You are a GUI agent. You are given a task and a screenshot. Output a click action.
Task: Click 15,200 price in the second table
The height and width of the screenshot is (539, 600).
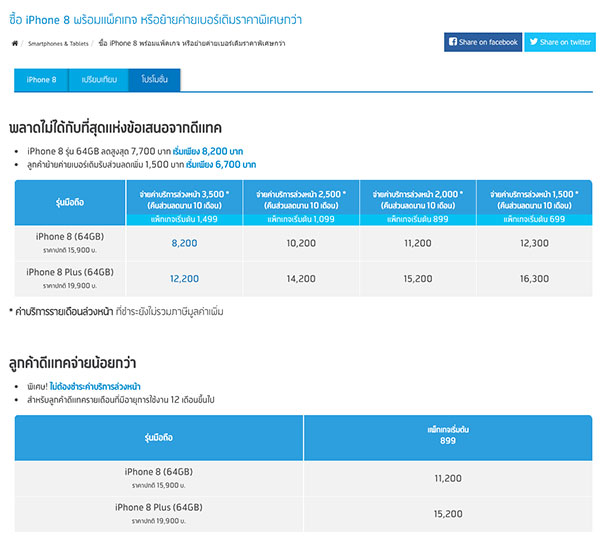448,514
